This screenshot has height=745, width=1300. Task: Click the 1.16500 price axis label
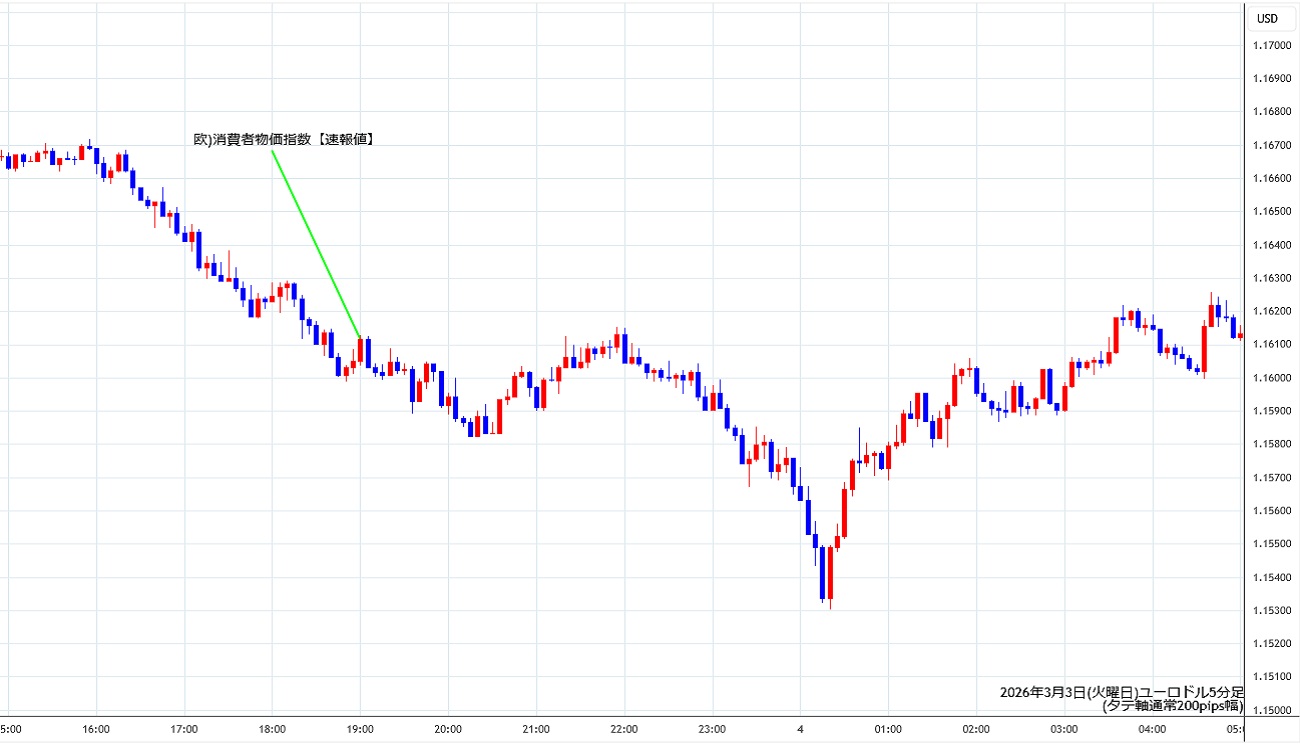click(x=1273, y=212)
